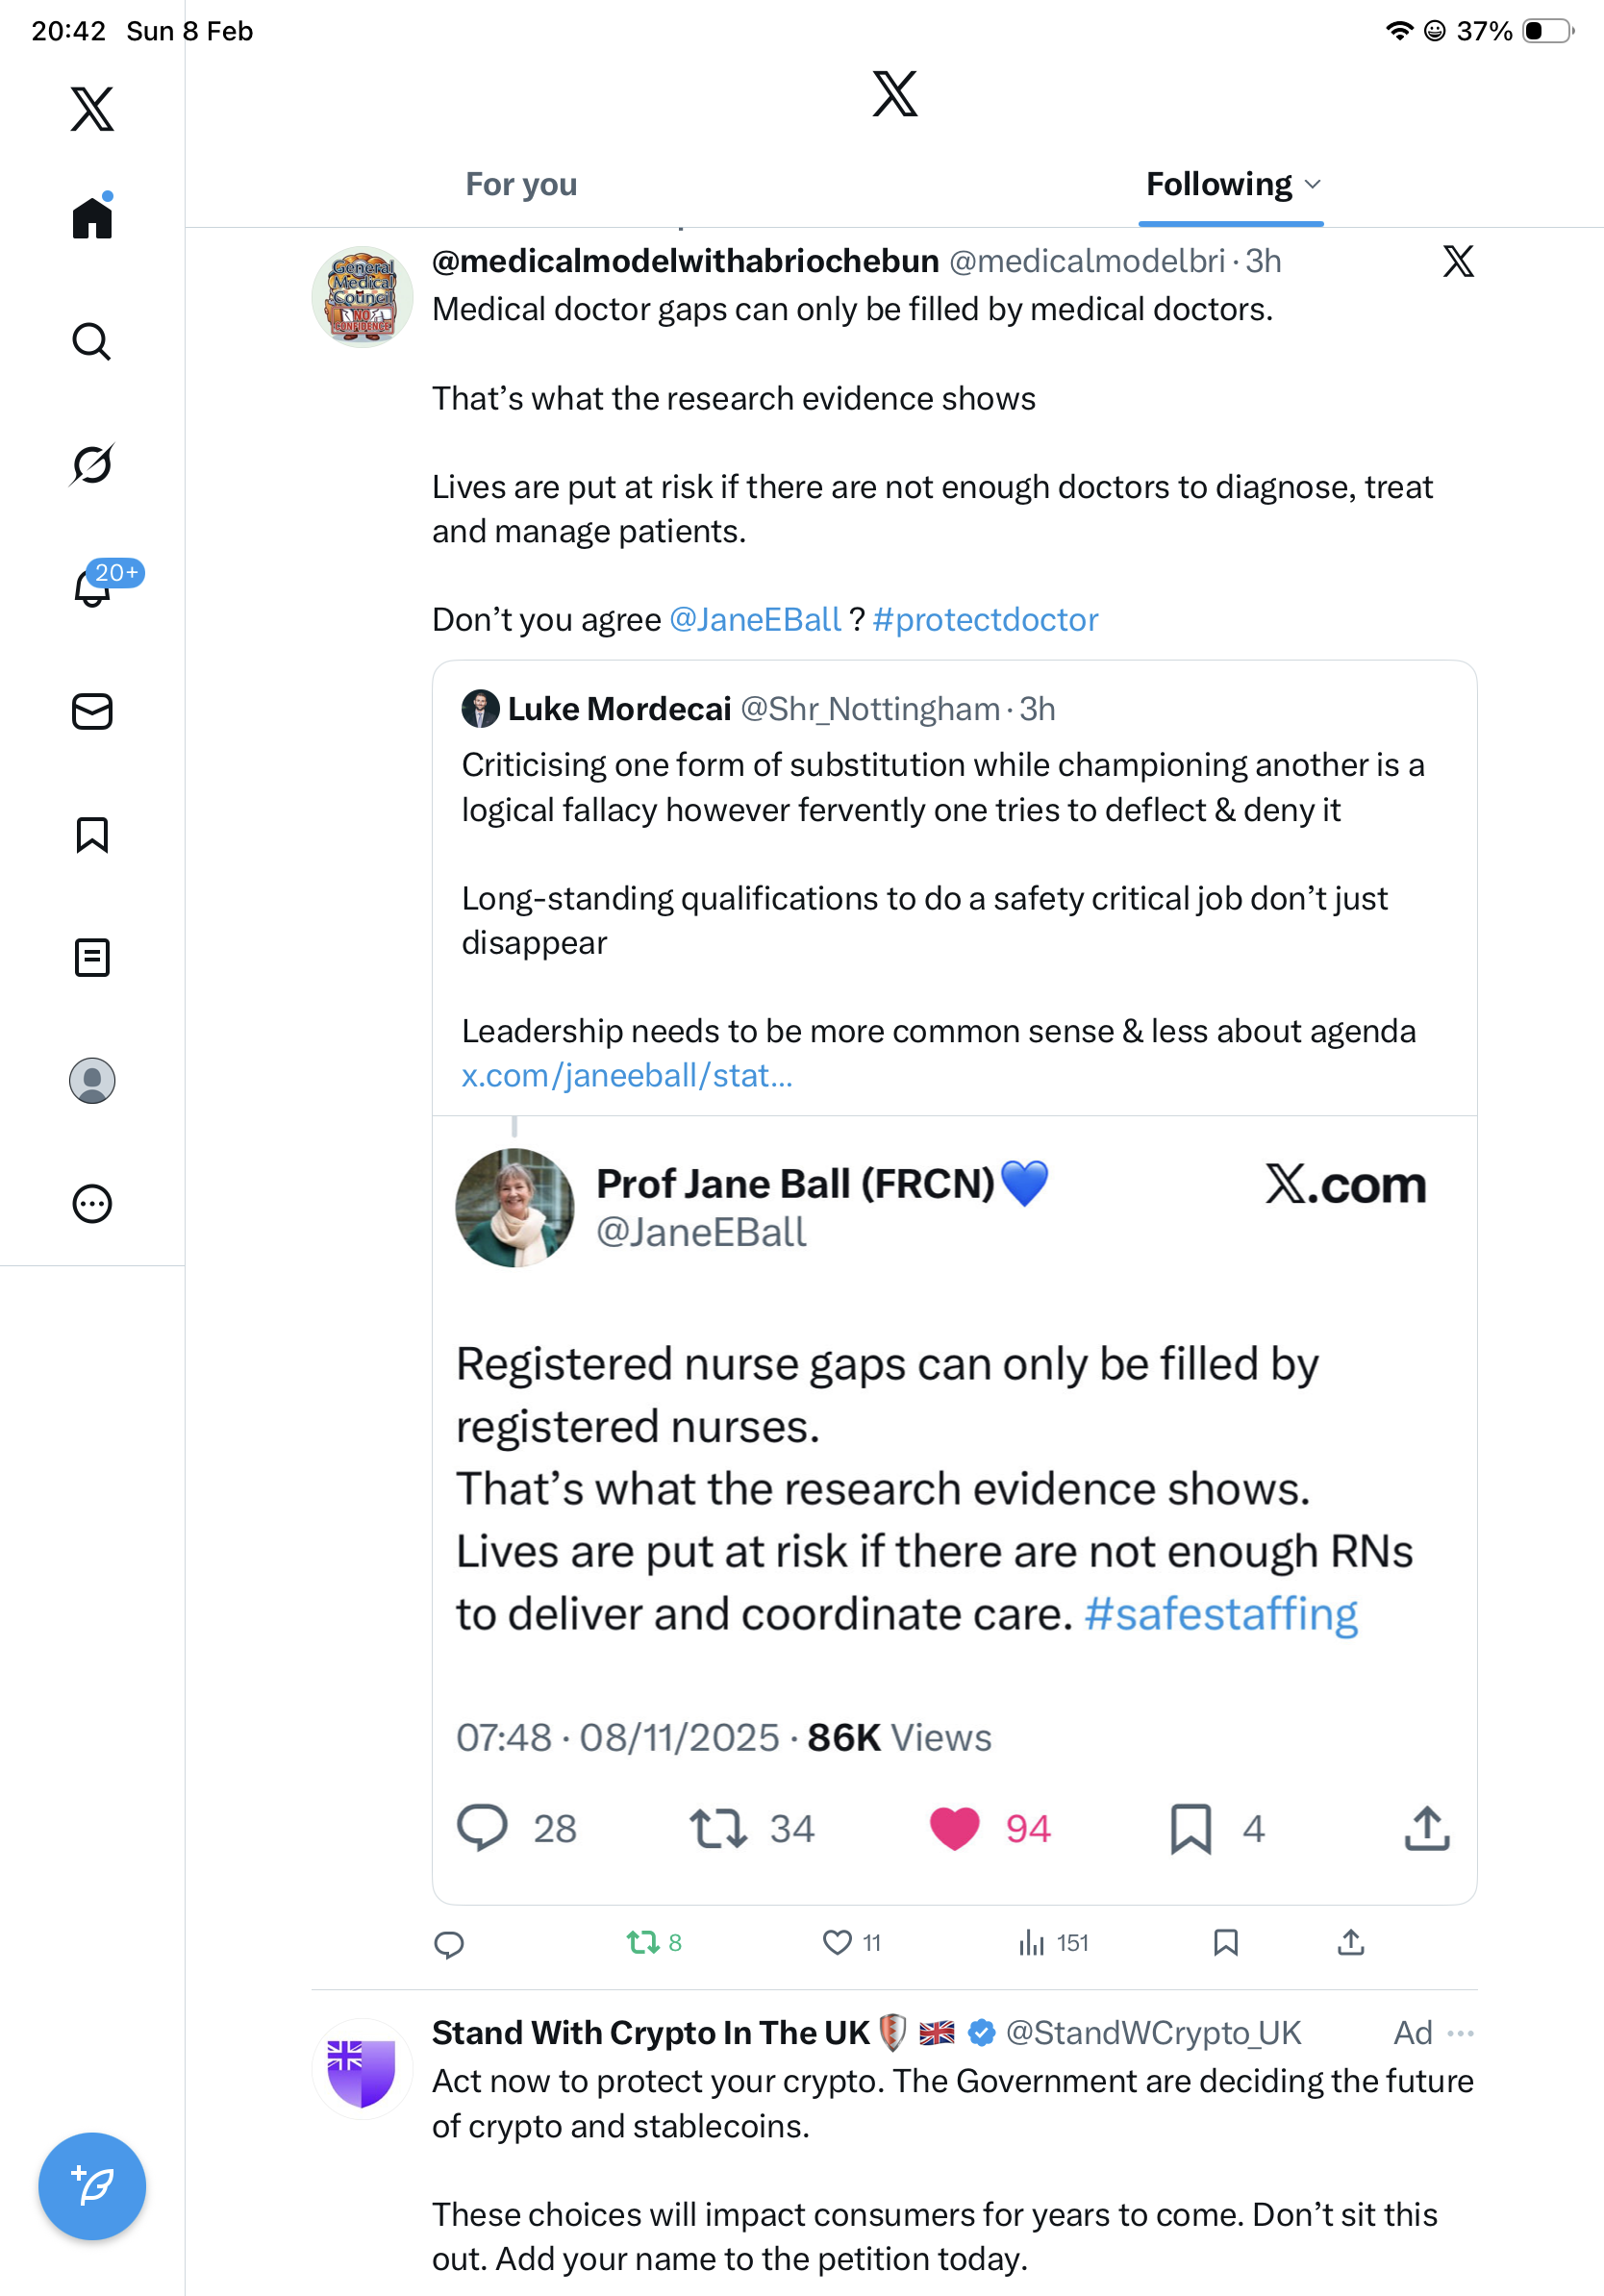
Task: Open Grok from the sidebar
Action: 92,464
